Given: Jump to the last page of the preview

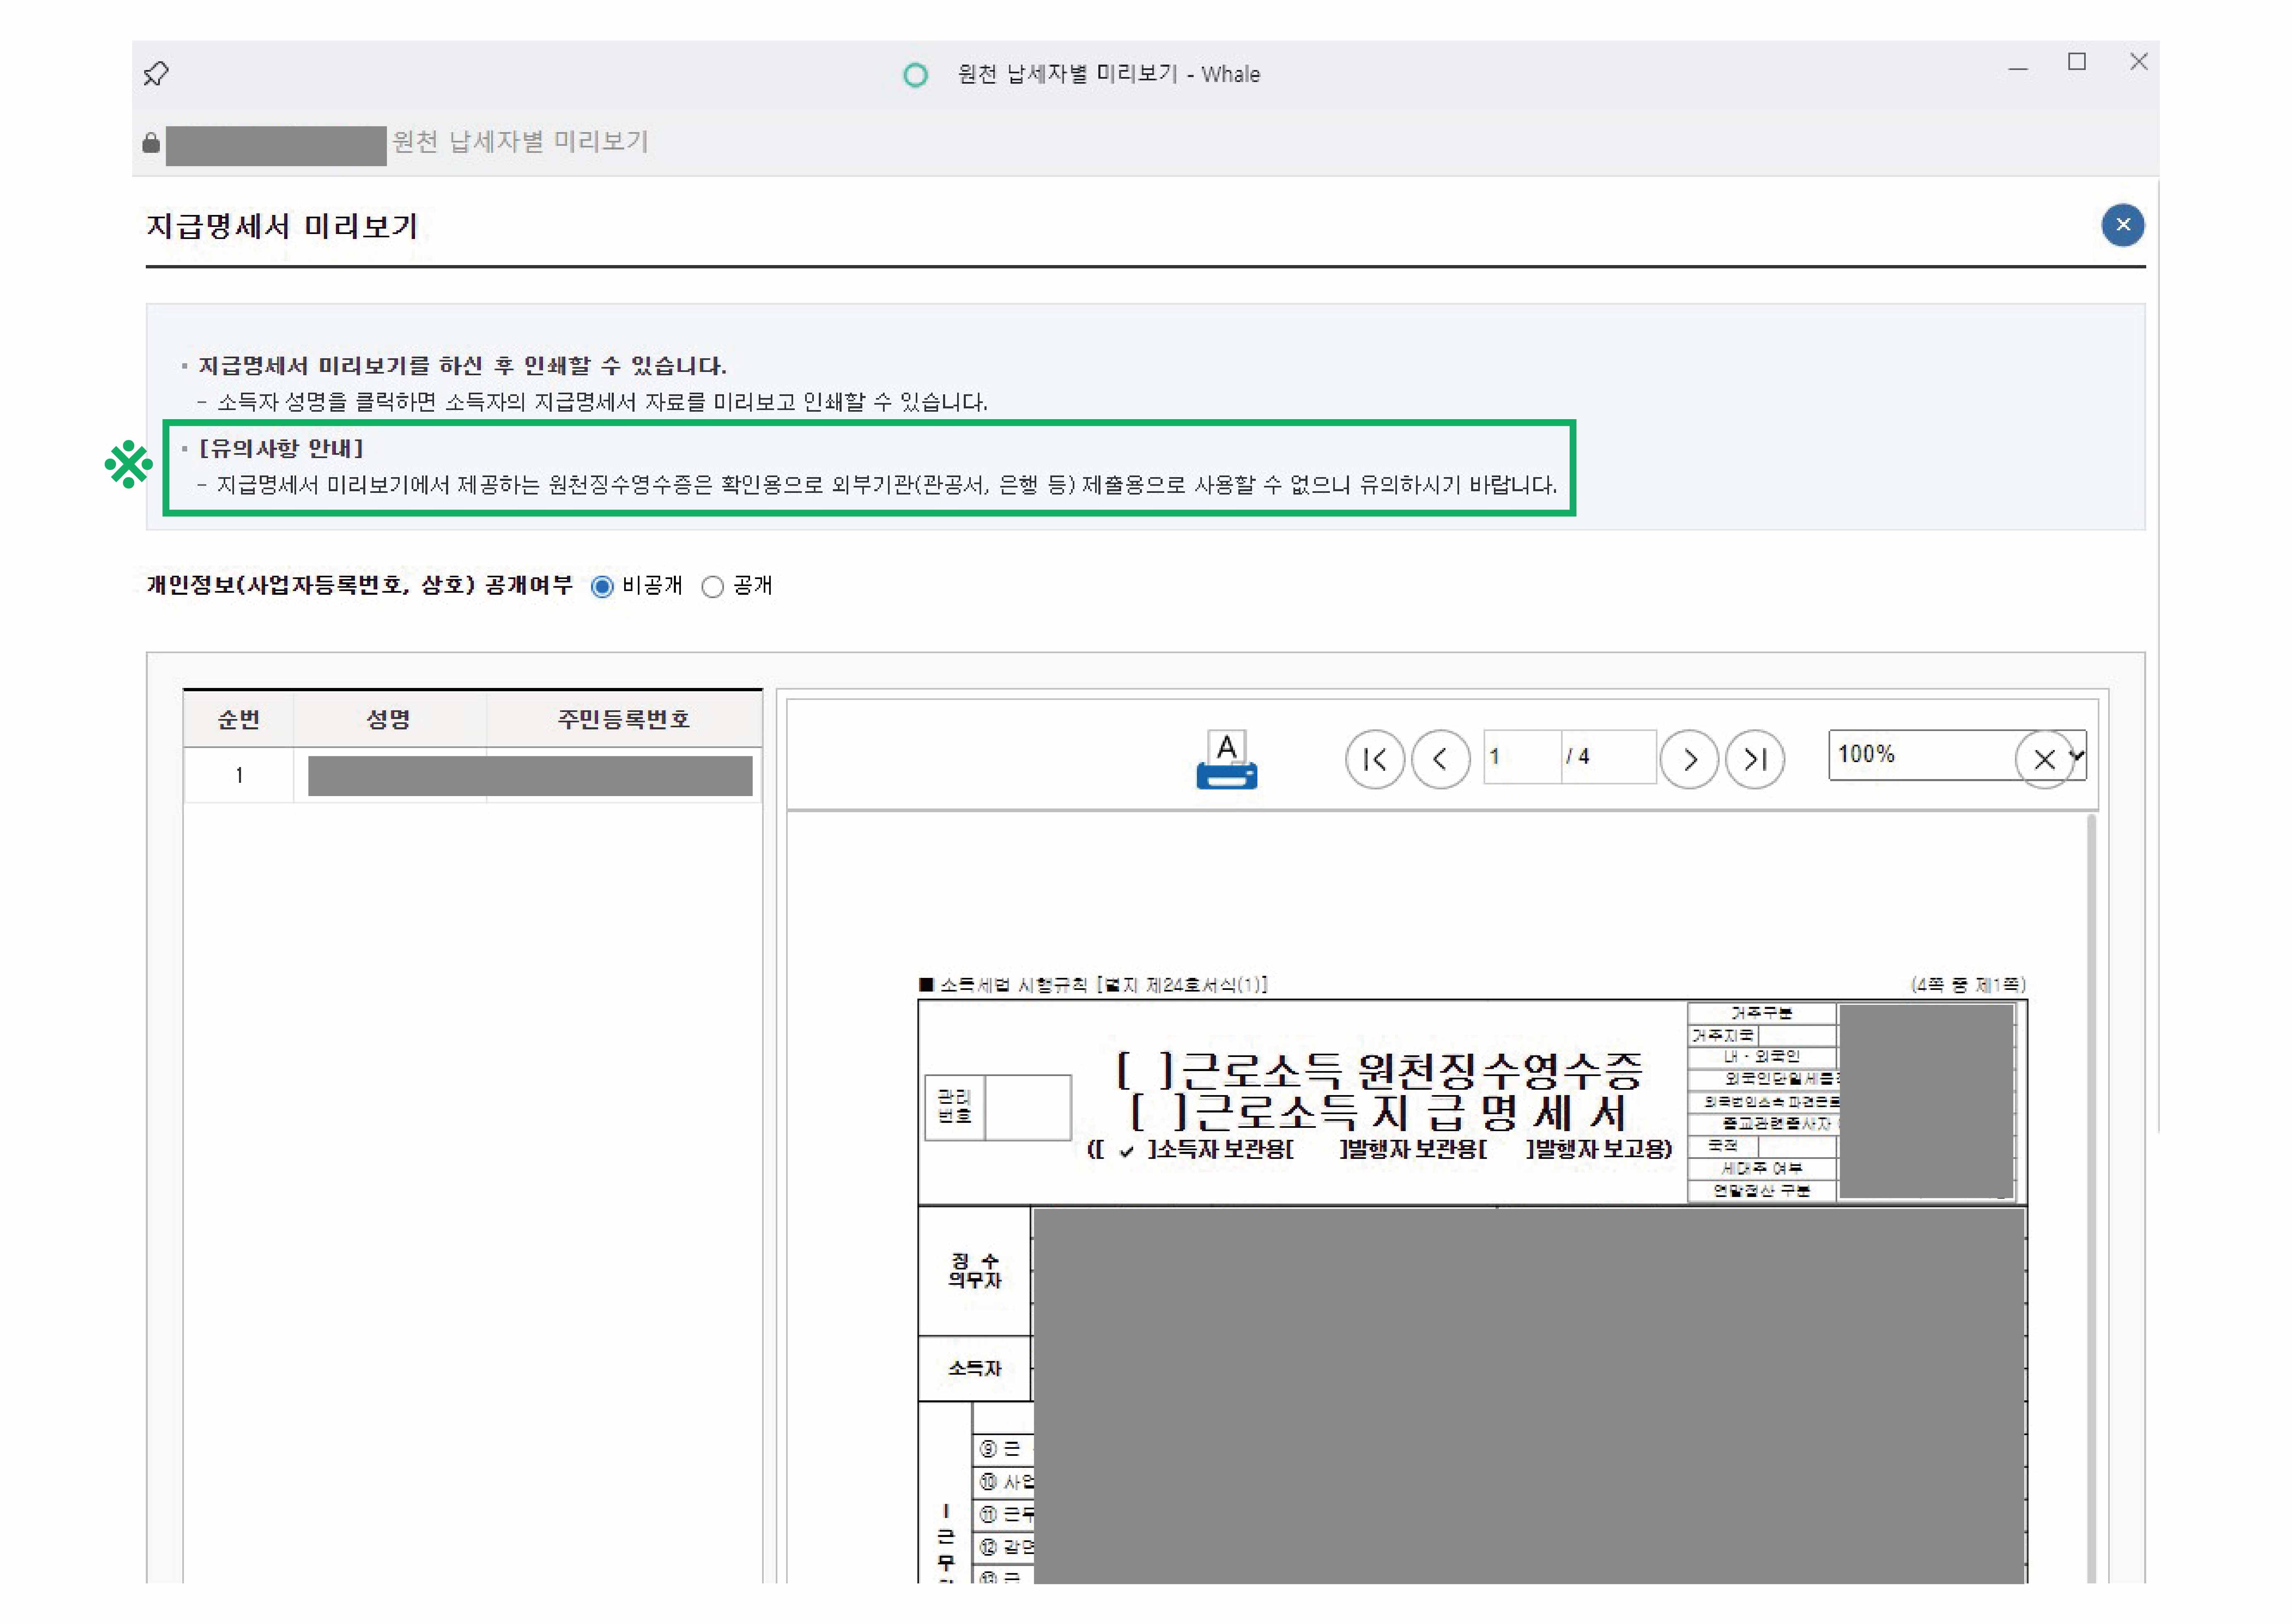Looking at the screenshot, I should pos(1755,760).
